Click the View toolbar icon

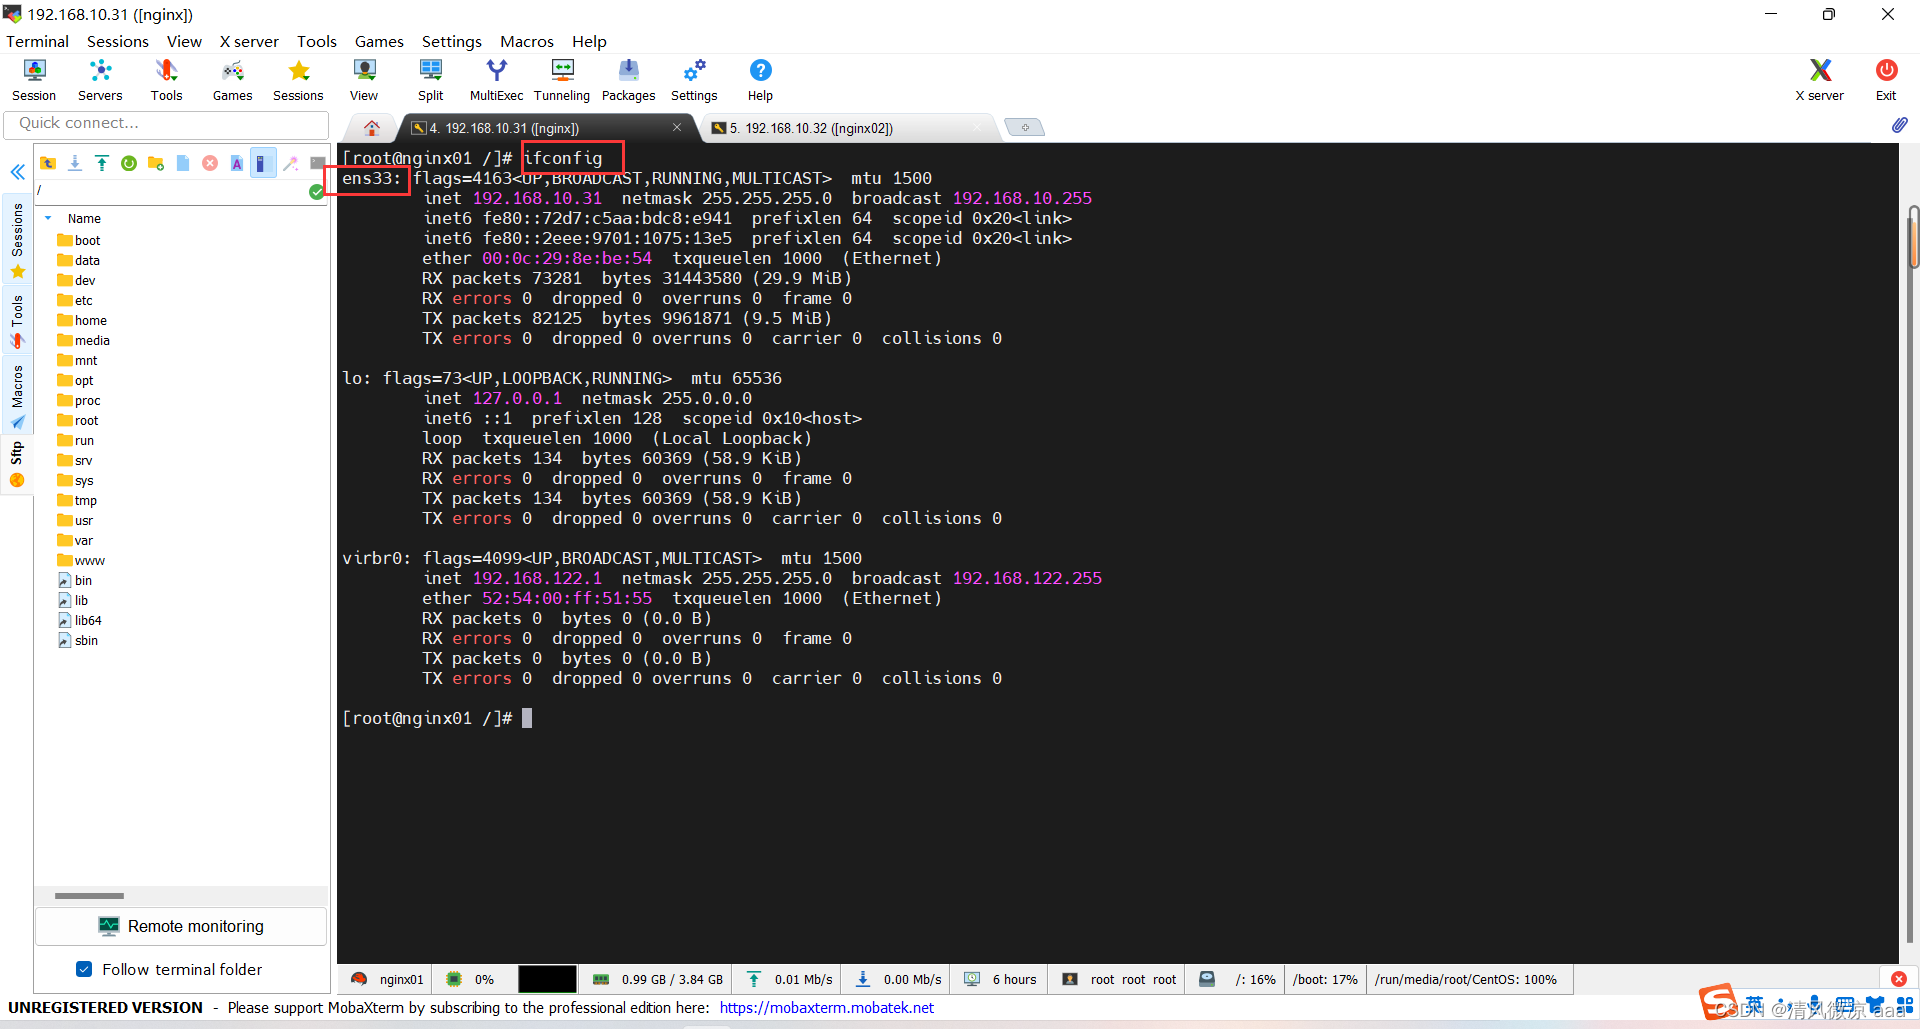364,80
